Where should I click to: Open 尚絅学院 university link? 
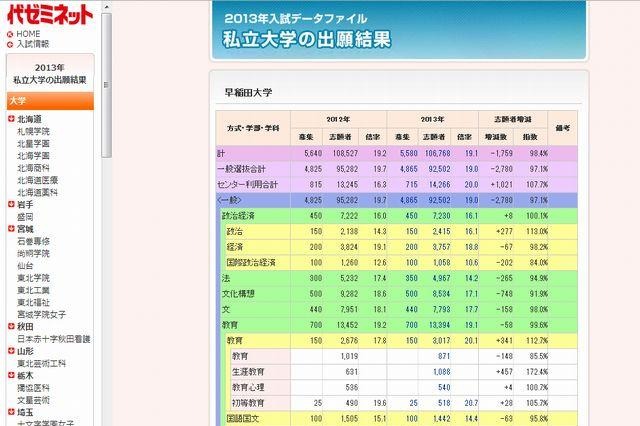click(33, 253)
